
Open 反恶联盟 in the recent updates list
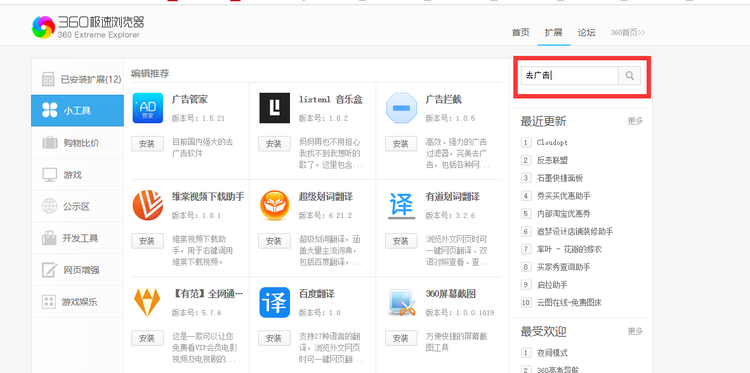tap(552, 160)
